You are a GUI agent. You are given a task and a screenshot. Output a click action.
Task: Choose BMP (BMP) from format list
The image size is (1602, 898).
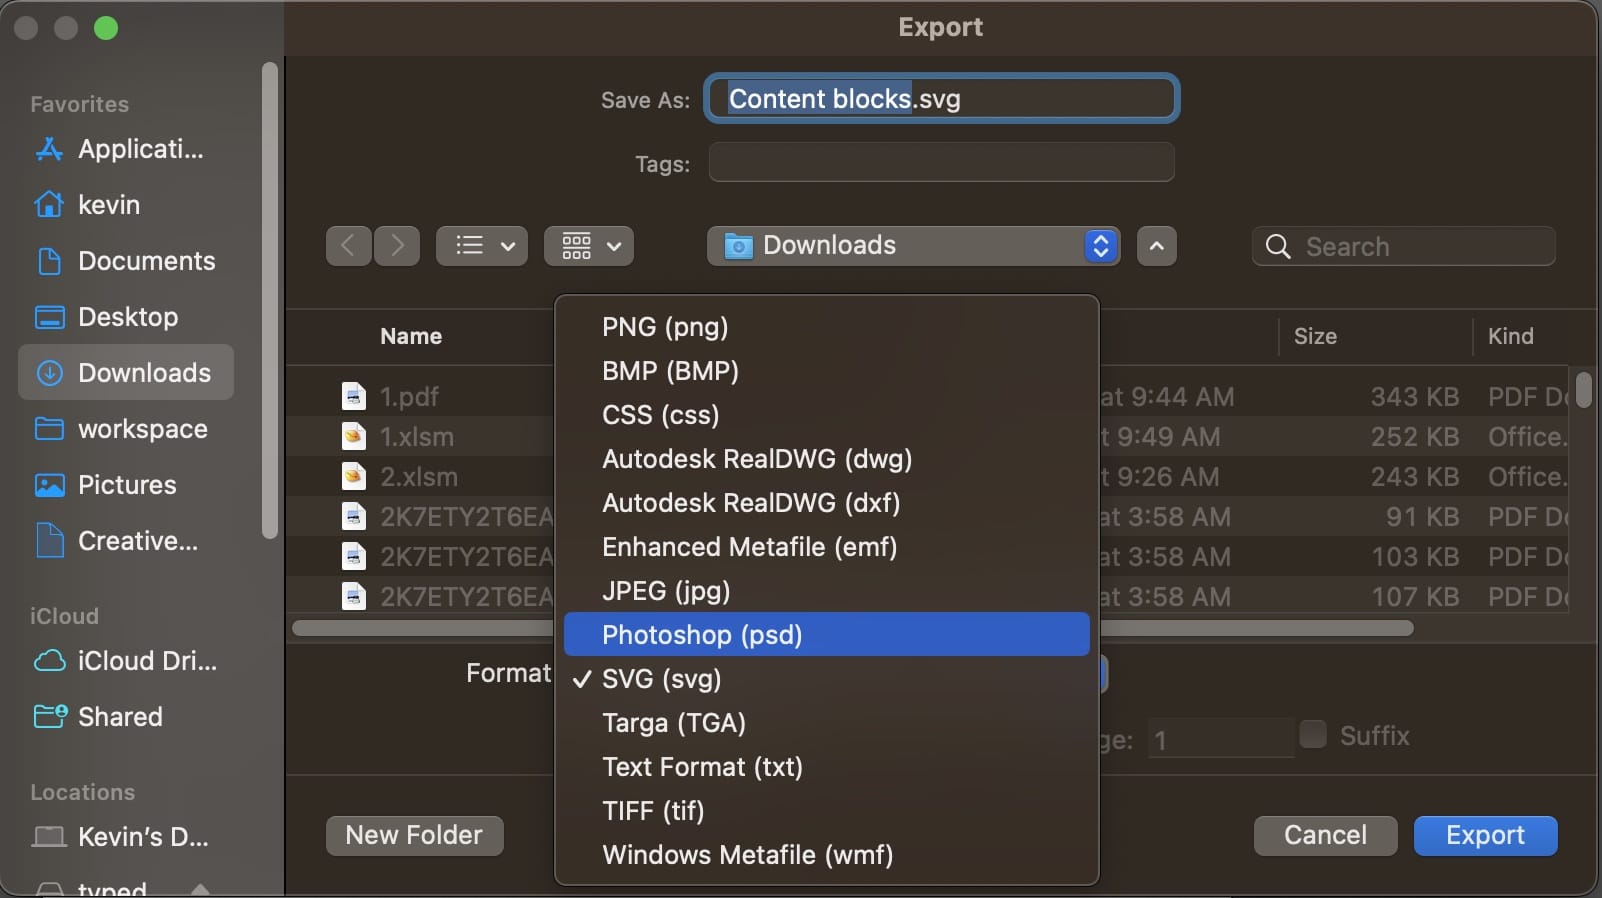pos(826,371)
